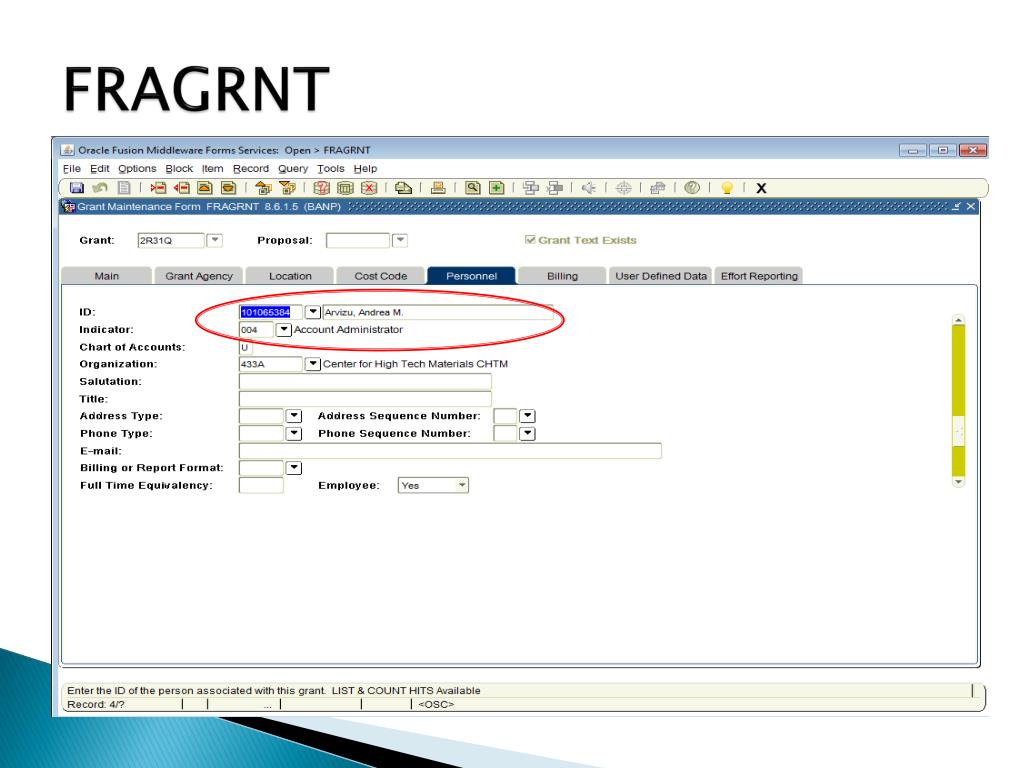This screenshot has height=768, width=1024.
Task: Open the Organization dropdown arrow
Action: point(313,364)
